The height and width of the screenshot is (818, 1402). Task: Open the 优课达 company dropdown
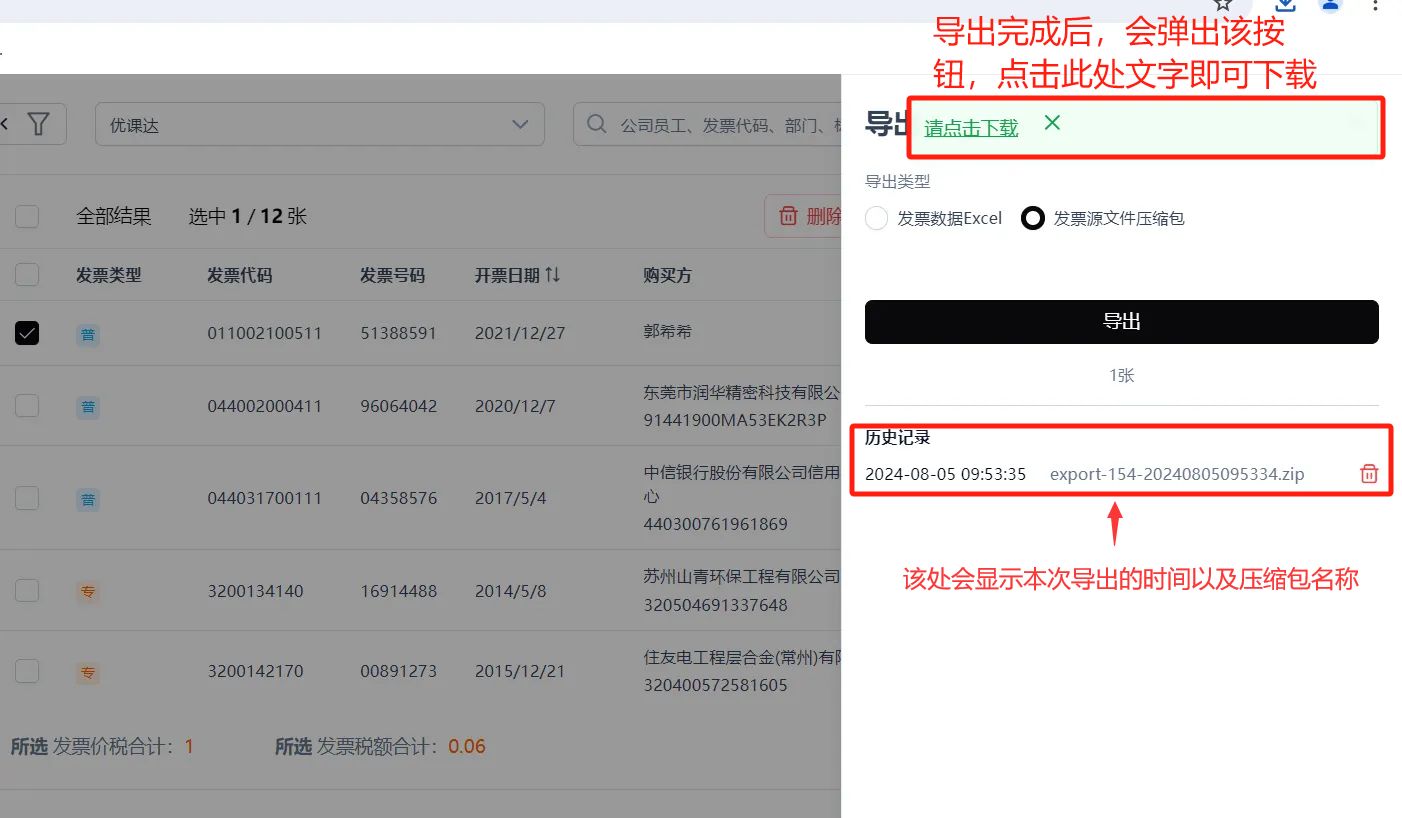(x=320, y=124)
